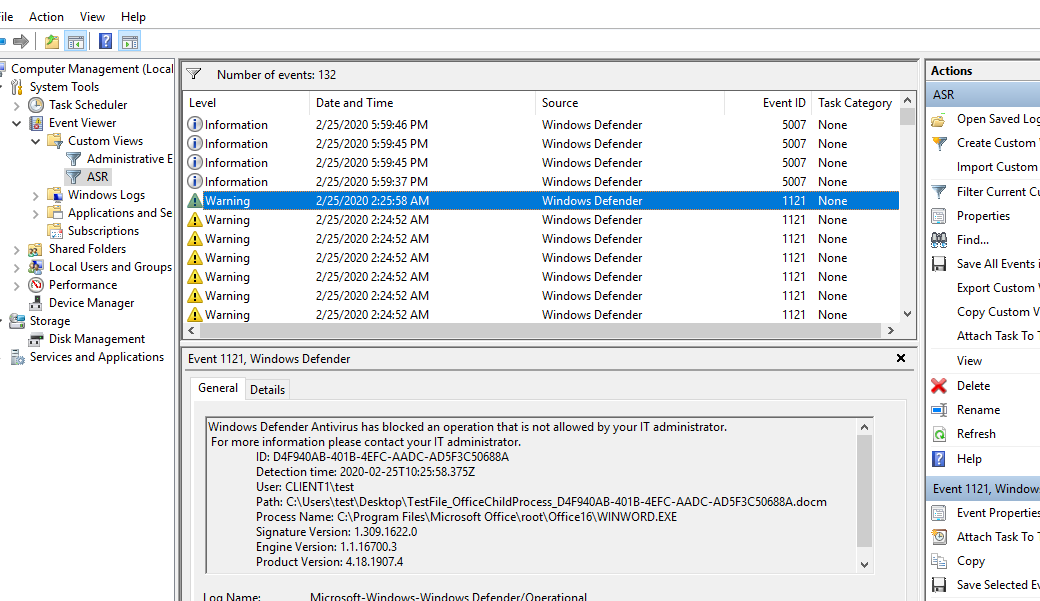The width and height of the screenshot is (1040, 601).
Task: Click the Find binoculars icon
Action: tap(939, 239)
